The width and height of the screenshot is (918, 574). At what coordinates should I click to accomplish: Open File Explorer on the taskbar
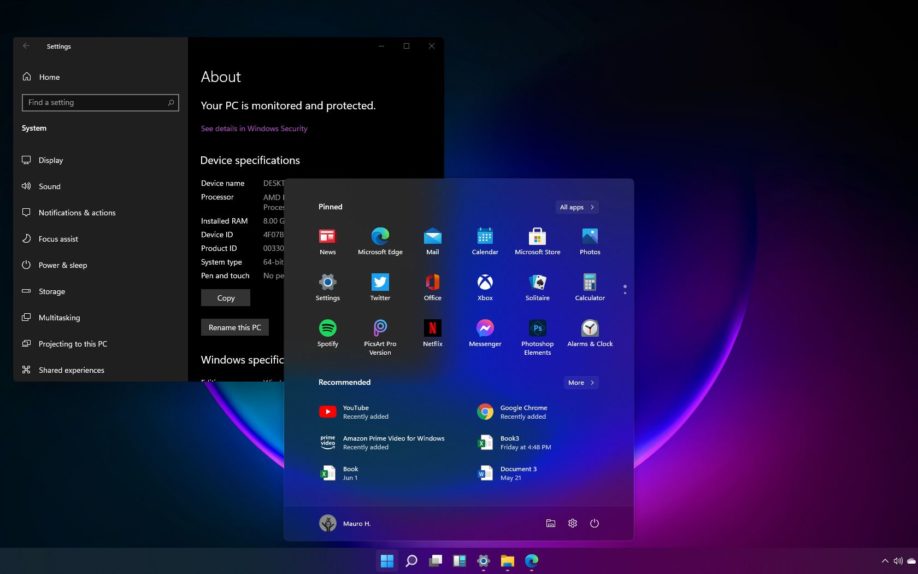point(507,561)
